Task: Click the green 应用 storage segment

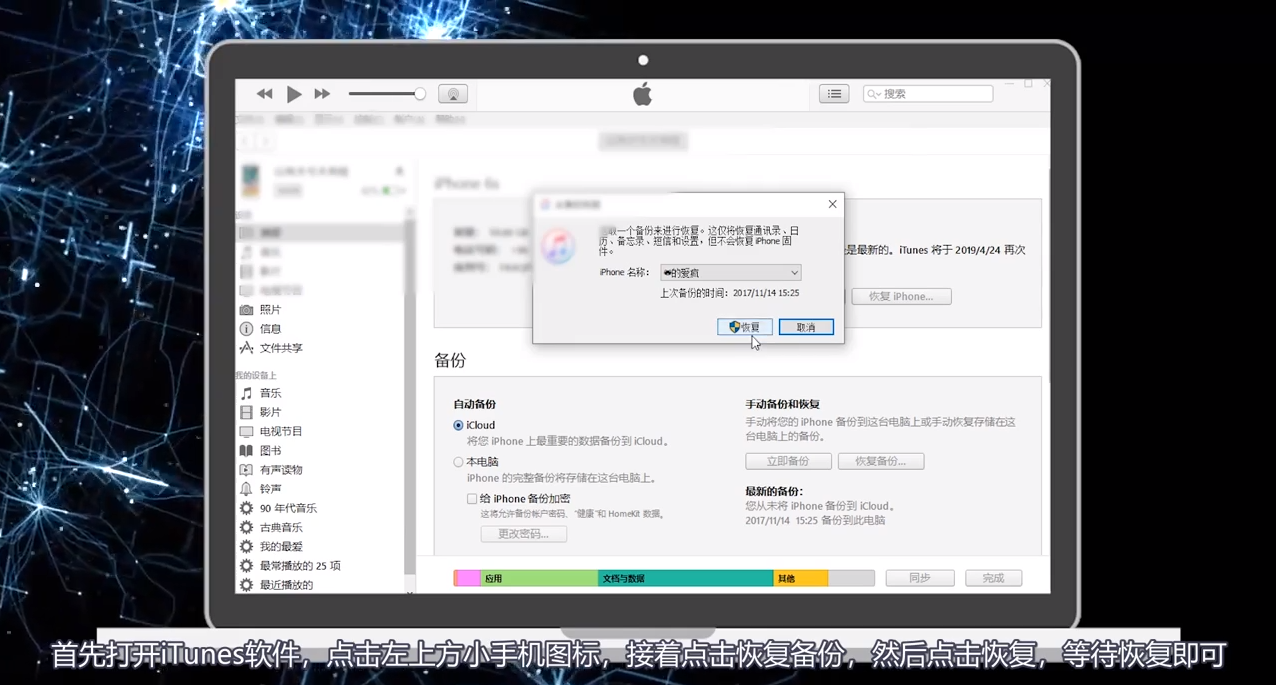Action: coord(540,578)
